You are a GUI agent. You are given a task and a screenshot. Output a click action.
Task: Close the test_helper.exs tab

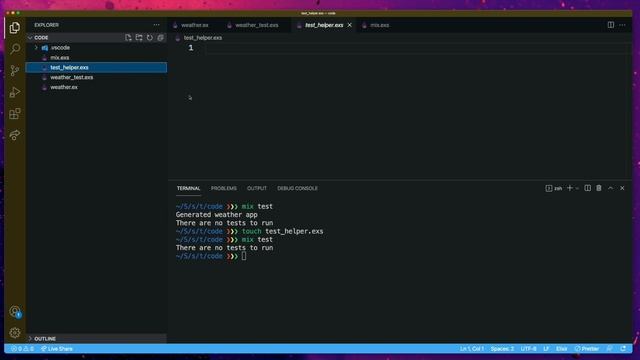click(349, 25)
